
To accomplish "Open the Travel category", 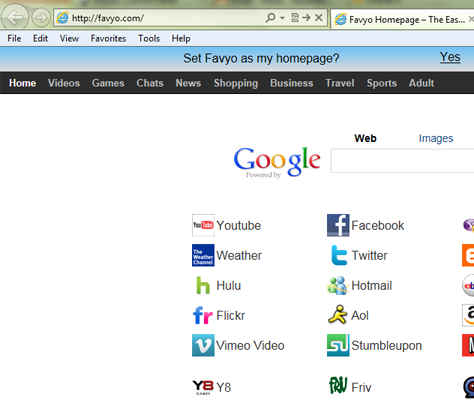I will 340,83.
